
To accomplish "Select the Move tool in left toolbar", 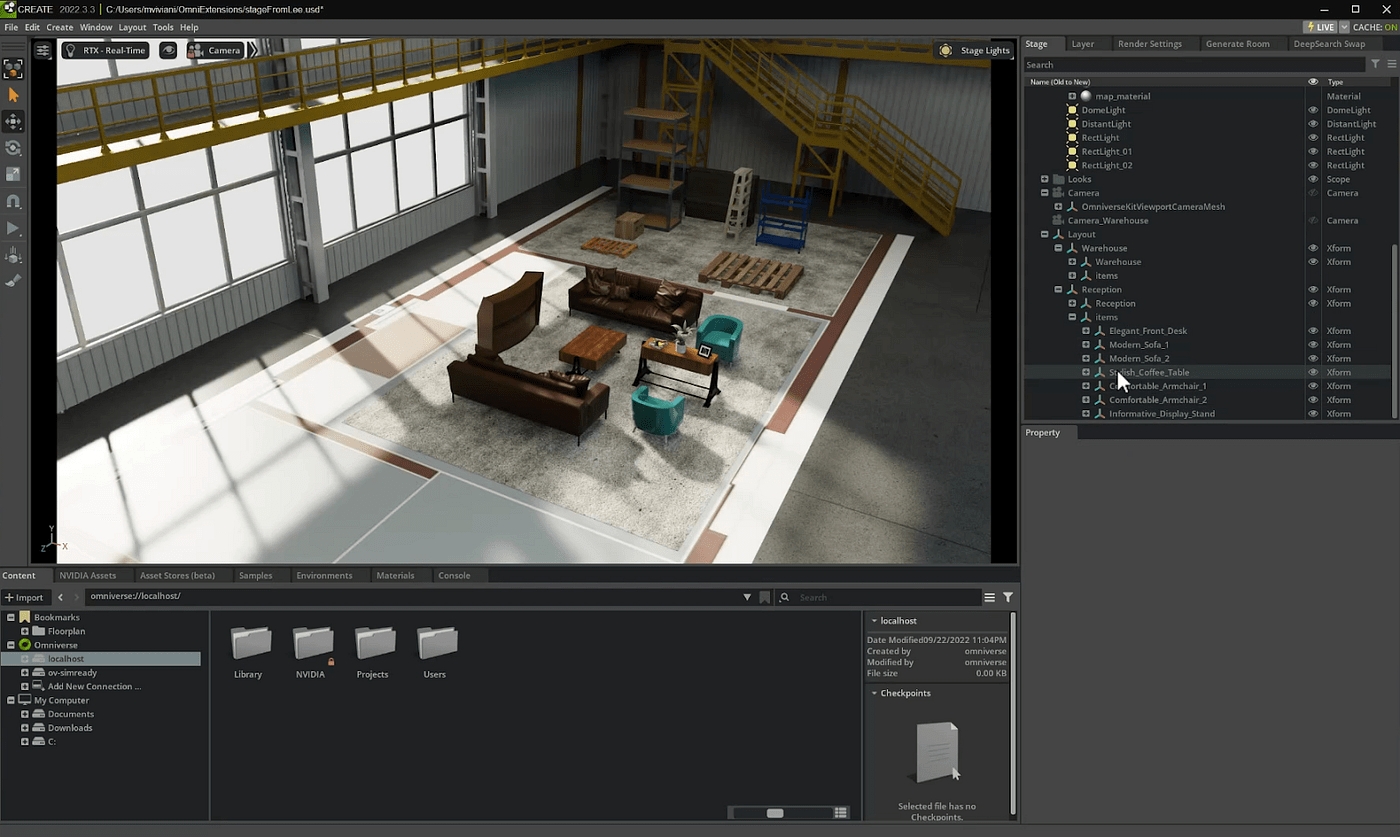I will [14, 121].
